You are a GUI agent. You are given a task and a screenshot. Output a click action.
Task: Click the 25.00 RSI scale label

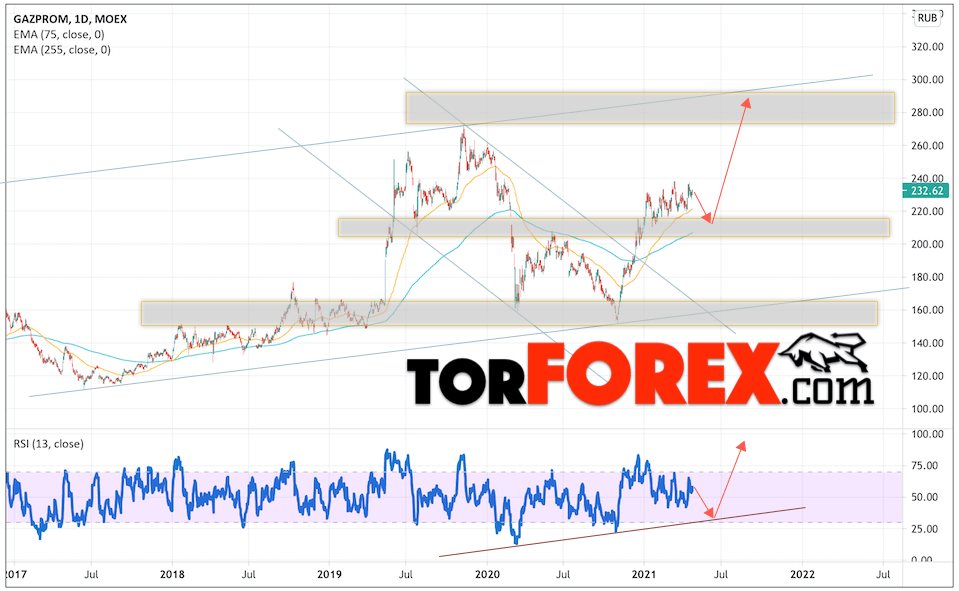[925, 529]
